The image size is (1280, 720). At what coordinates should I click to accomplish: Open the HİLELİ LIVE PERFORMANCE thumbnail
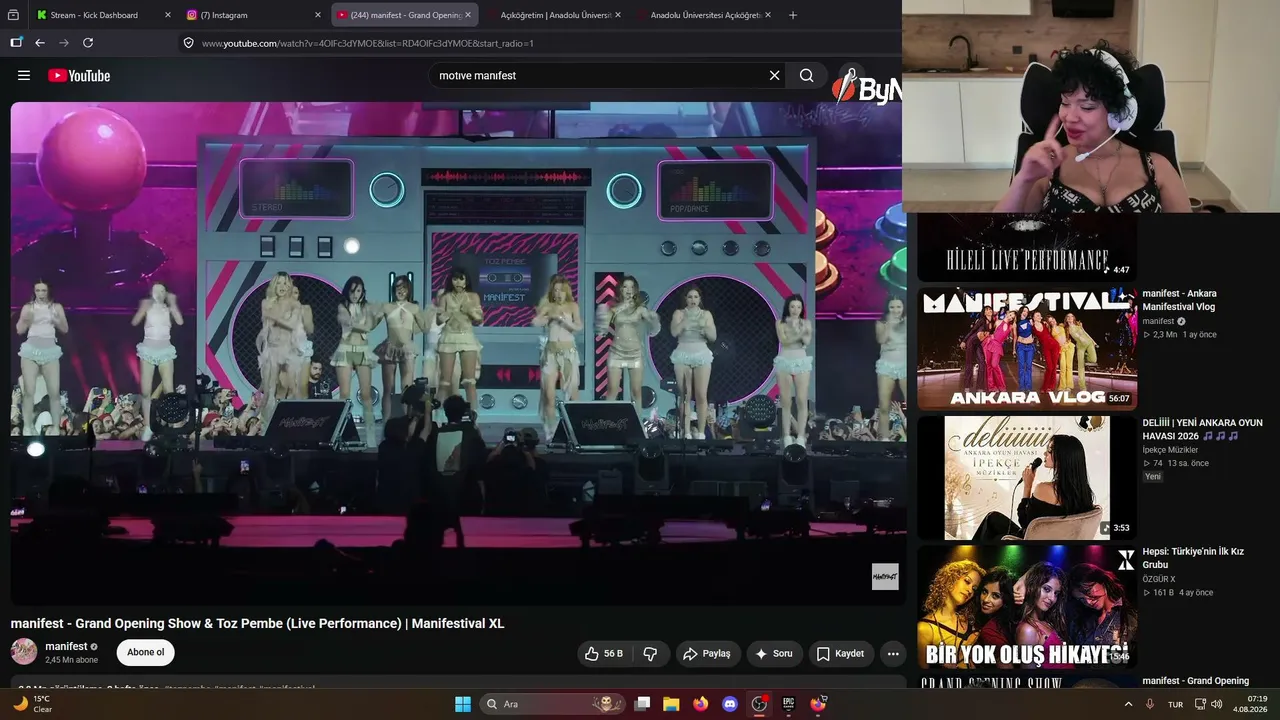pyautogui.click(x=1027, y=248)
